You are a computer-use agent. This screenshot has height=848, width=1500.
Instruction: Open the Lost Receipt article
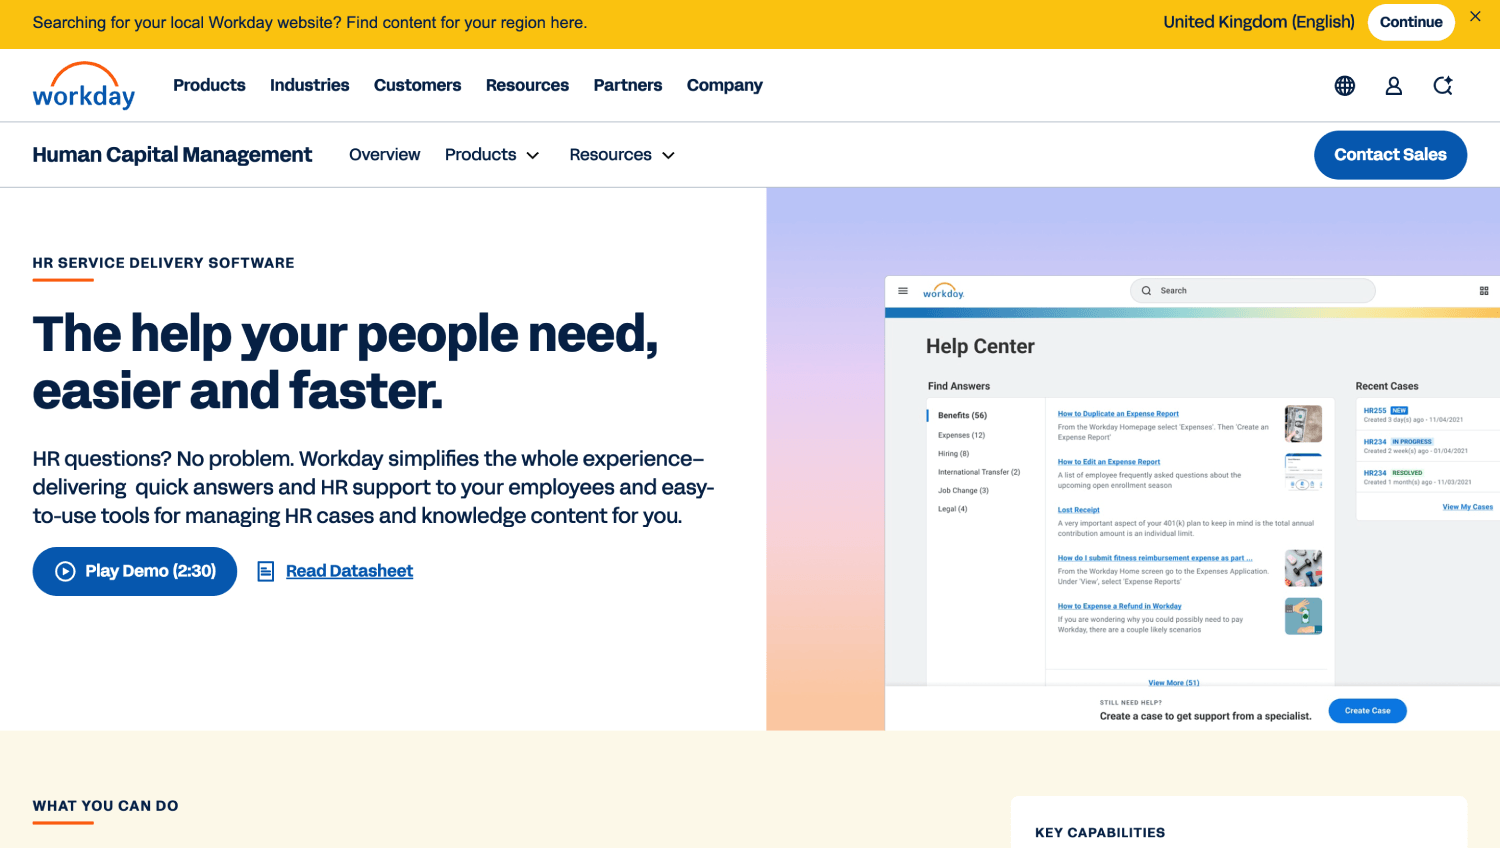(x=1078, y=510)
